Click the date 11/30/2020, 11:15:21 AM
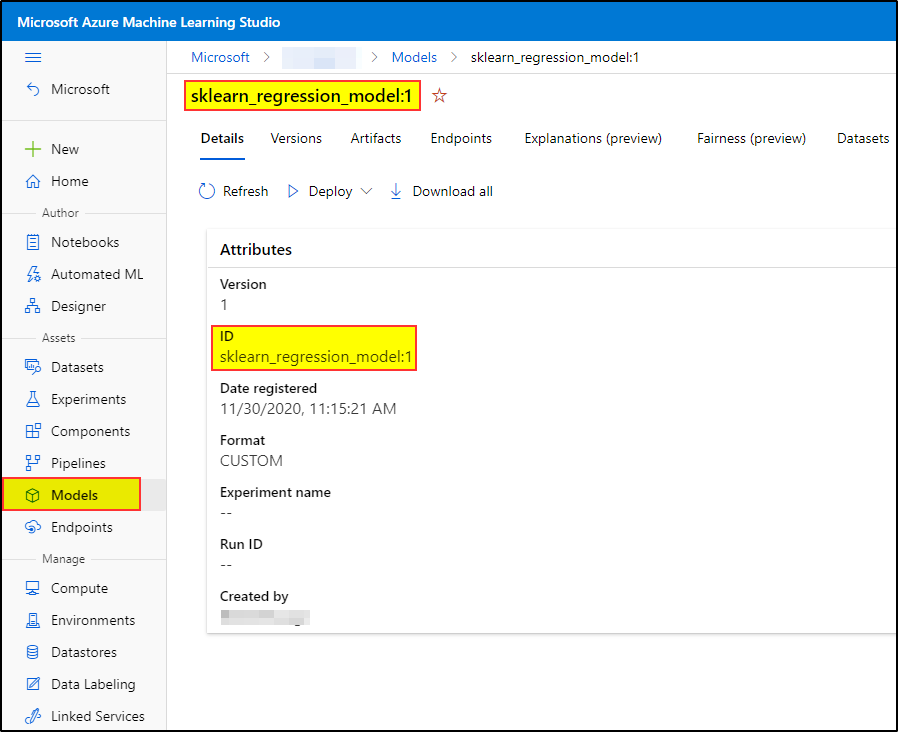This screenshot has width=898, height=732. pos(308,409)
